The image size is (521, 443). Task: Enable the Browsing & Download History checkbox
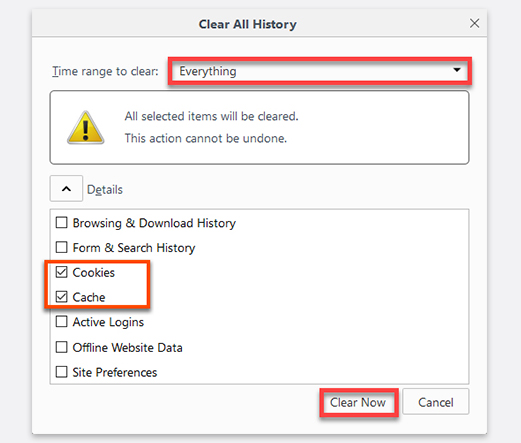(62, 223)
